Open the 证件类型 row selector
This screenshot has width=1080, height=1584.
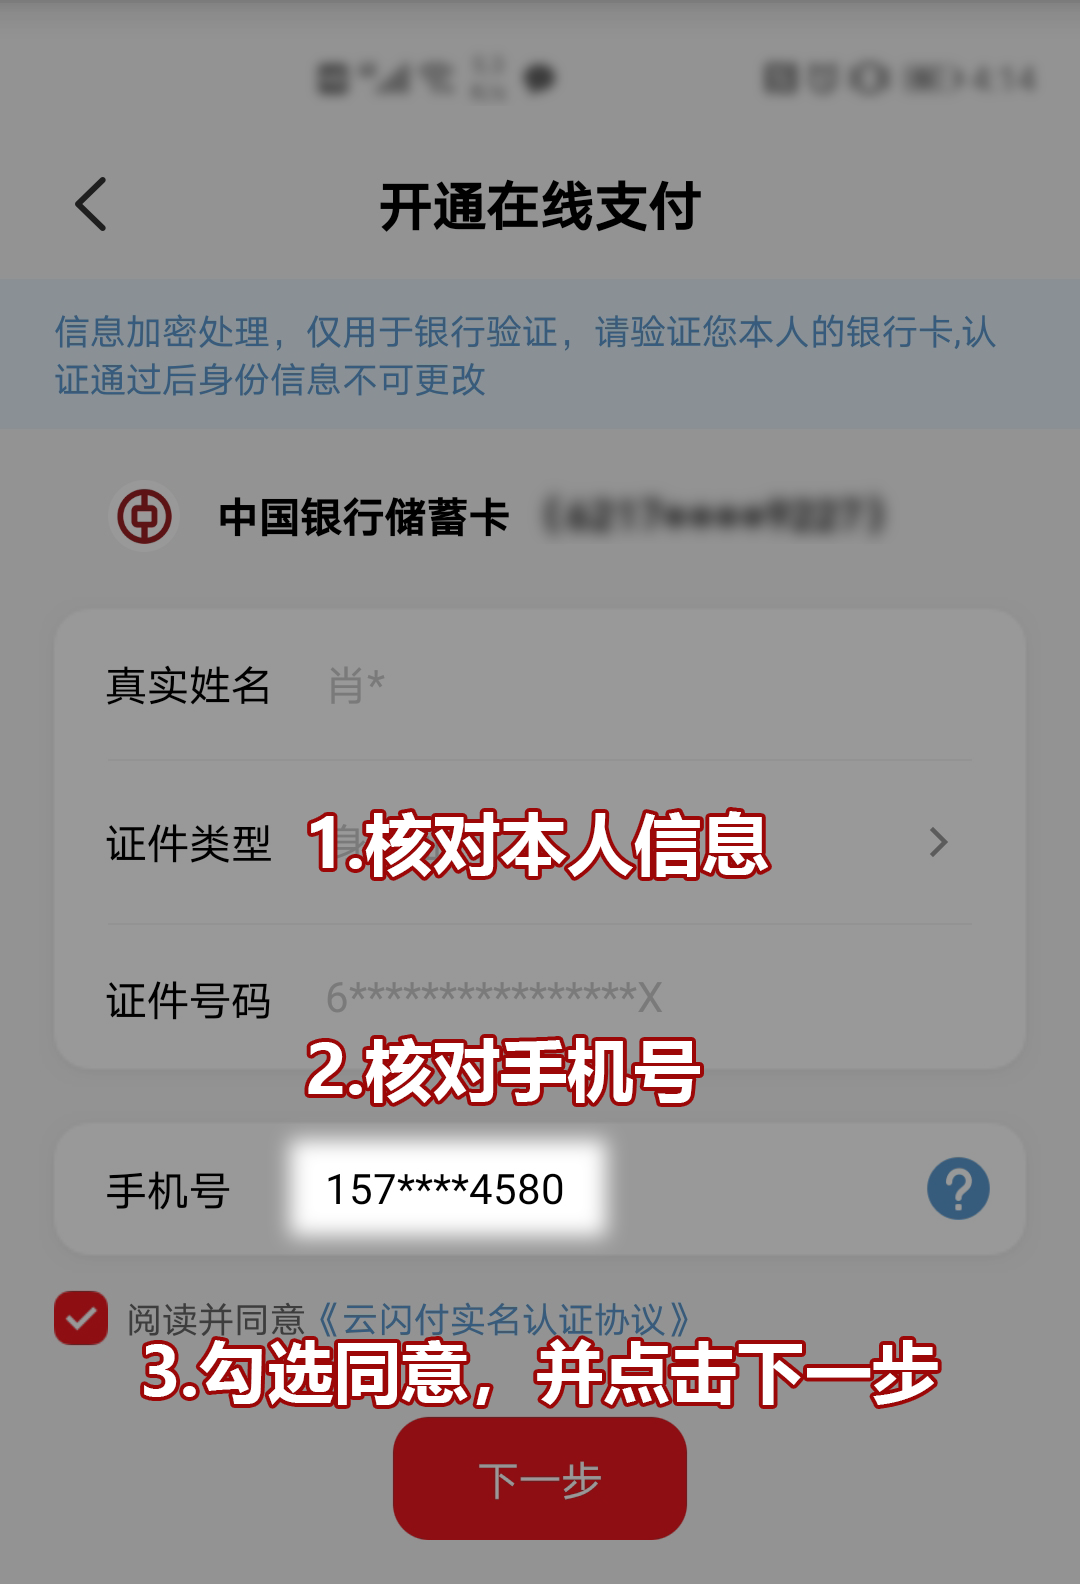[540, 842]
